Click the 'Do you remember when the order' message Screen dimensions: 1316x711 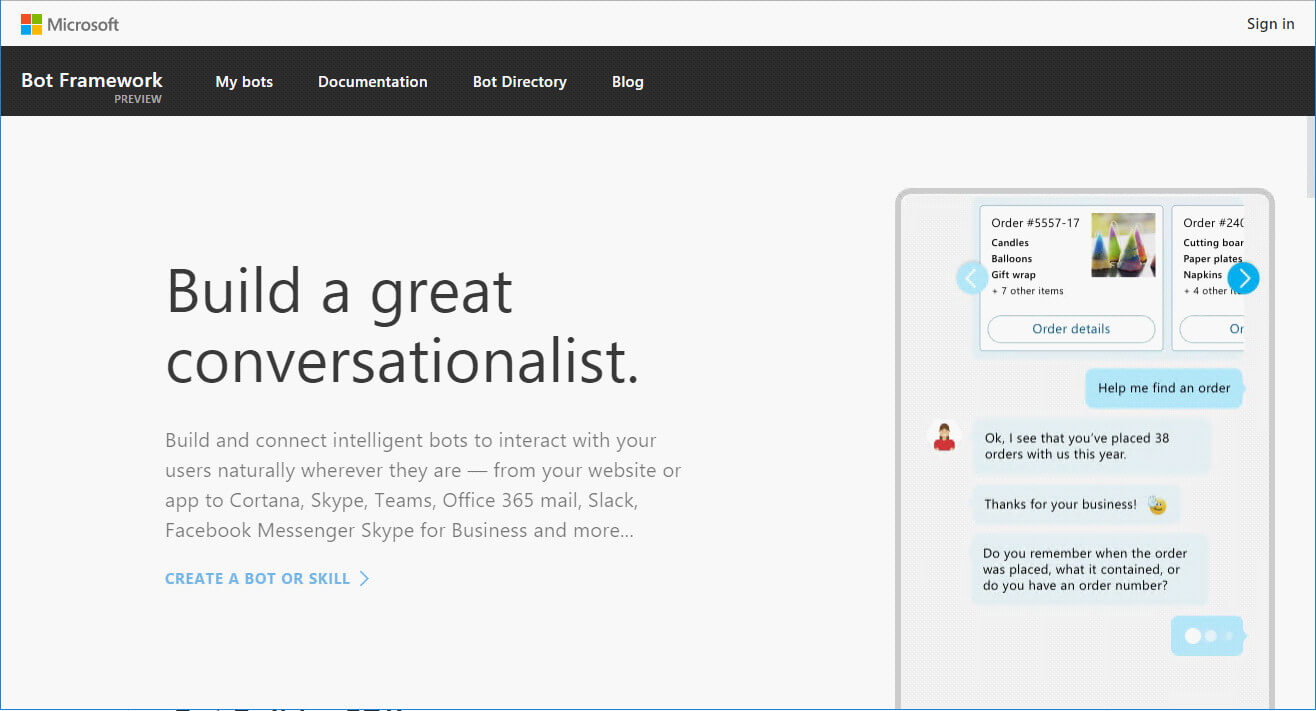pos(1089,569)
